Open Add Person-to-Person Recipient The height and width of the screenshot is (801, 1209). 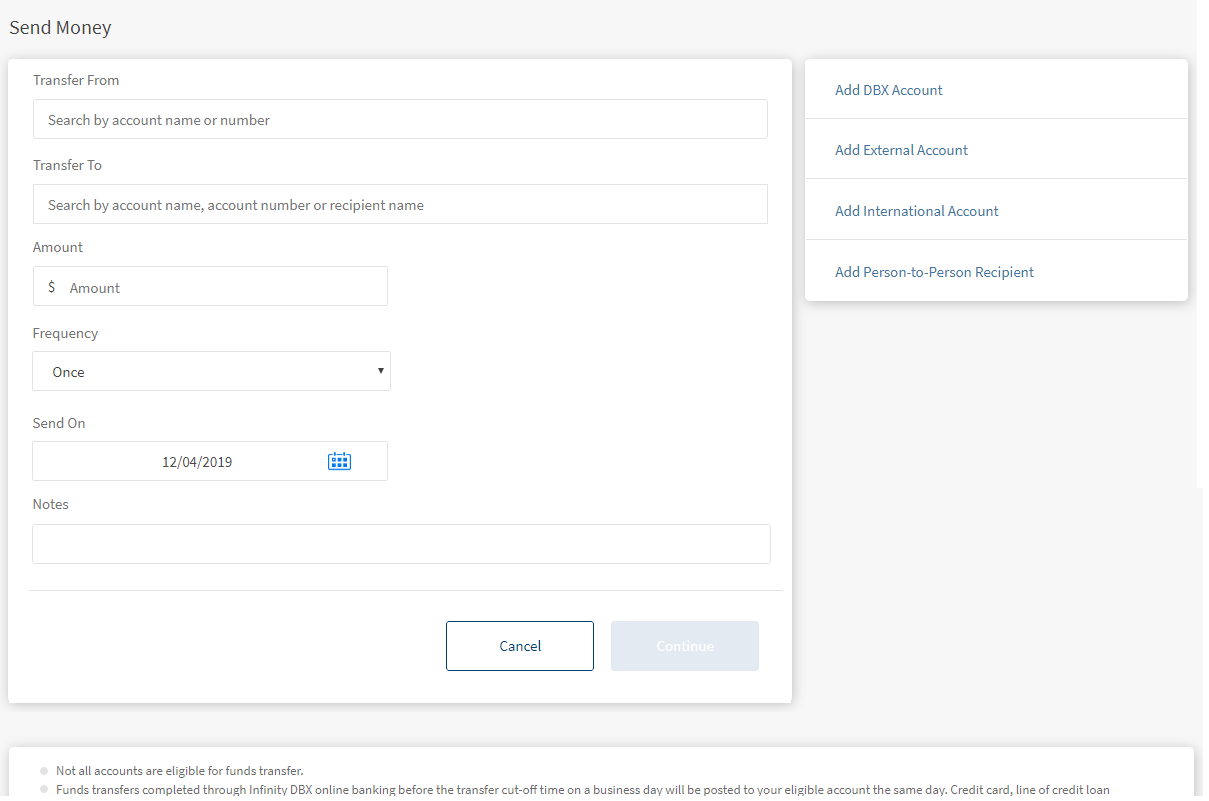click(x=934, y=272)
